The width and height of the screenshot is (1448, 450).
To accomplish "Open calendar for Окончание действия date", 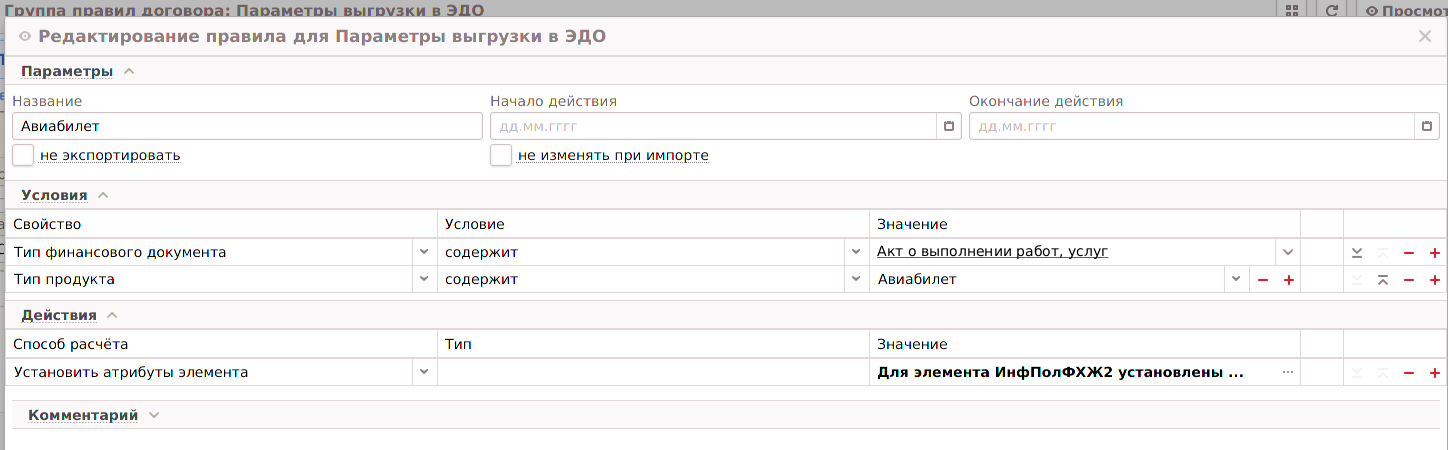I will click(x=1427, y=127).
